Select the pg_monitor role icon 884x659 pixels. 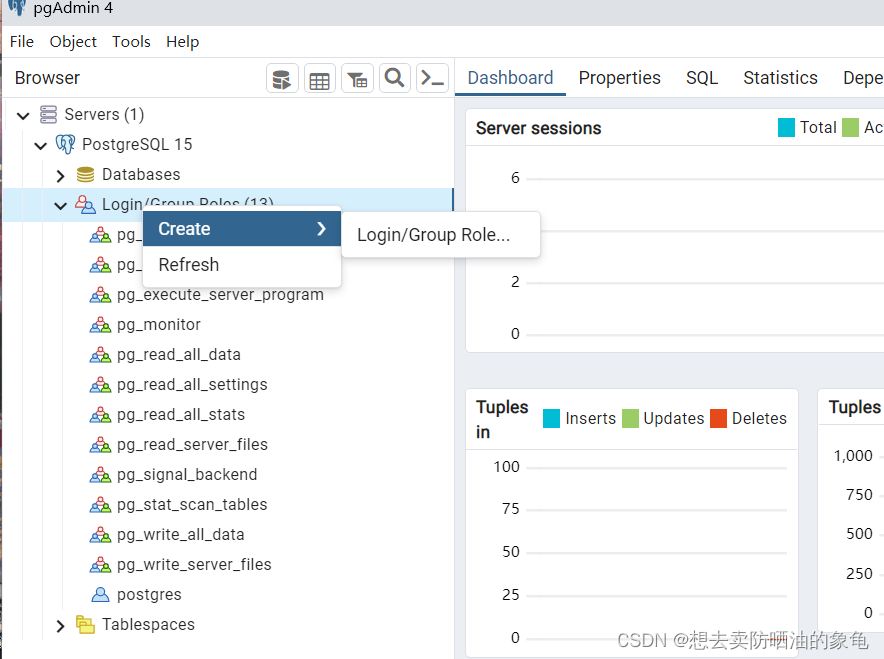coord(101,324)
